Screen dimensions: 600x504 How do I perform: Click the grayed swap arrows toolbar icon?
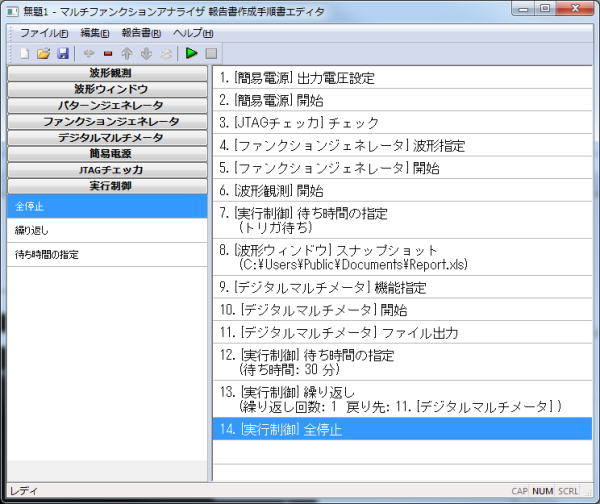(166, 54)
